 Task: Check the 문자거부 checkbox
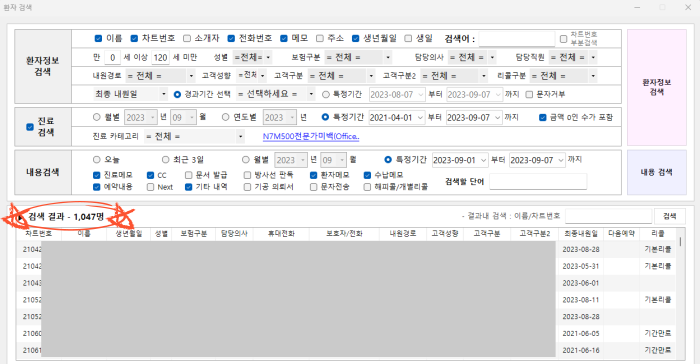pos(529,94)
